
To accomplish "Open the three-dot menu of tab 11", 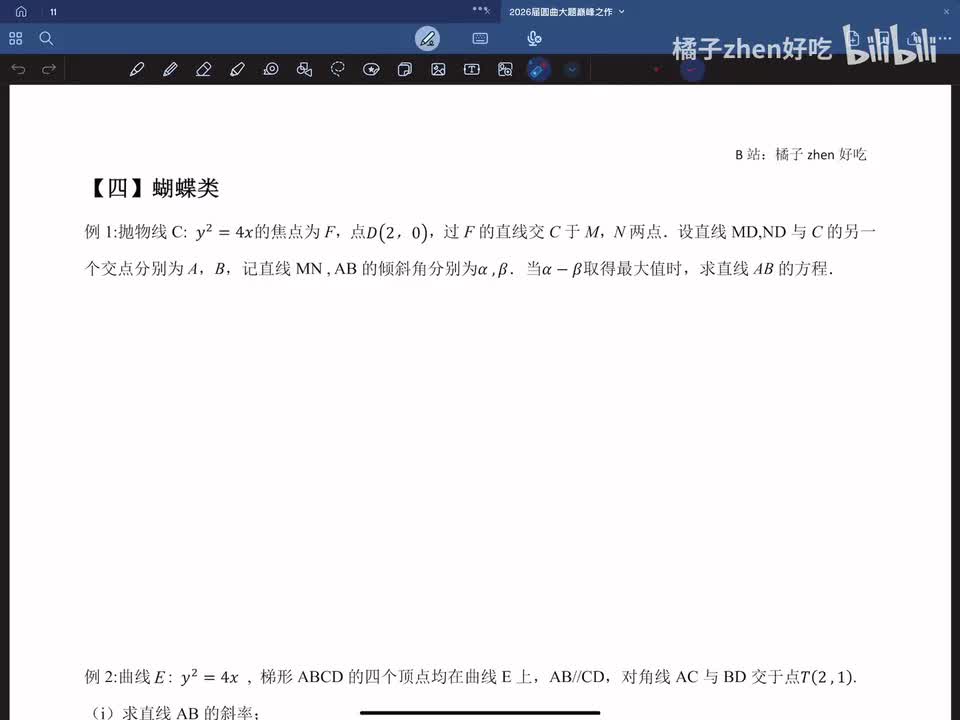I will pos(478,9).
